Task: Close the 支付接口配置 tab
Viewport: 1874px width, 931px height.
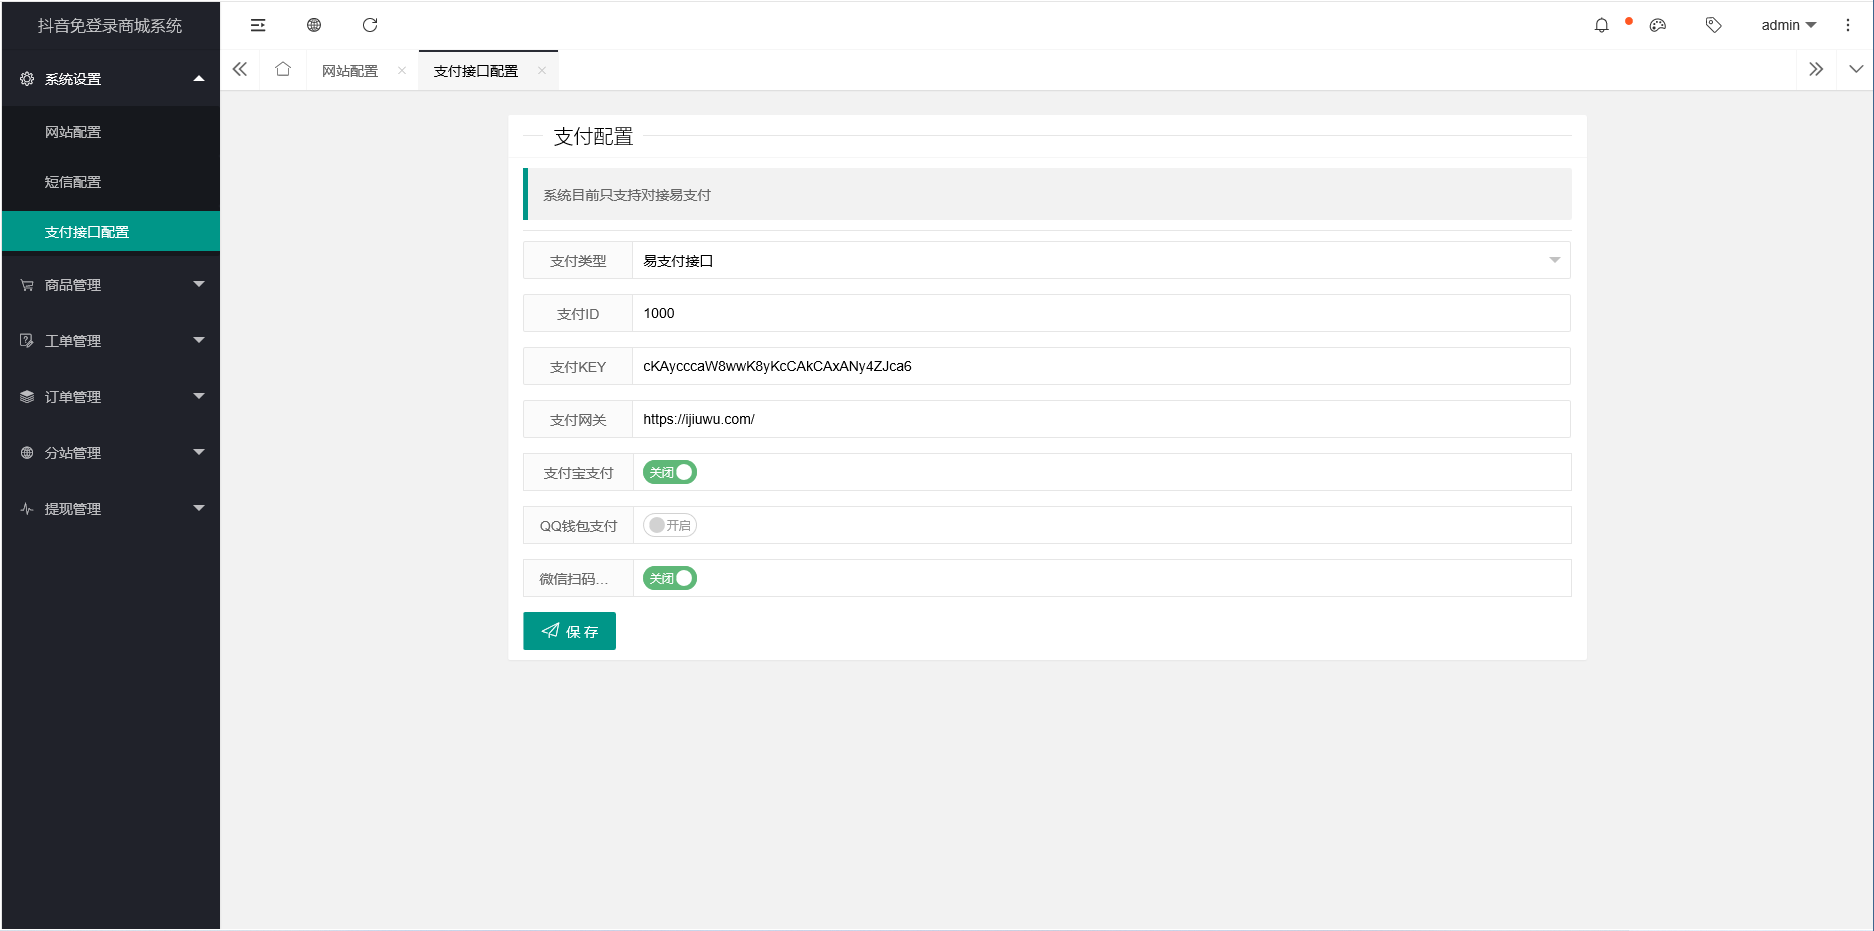Action: (542, 70)
